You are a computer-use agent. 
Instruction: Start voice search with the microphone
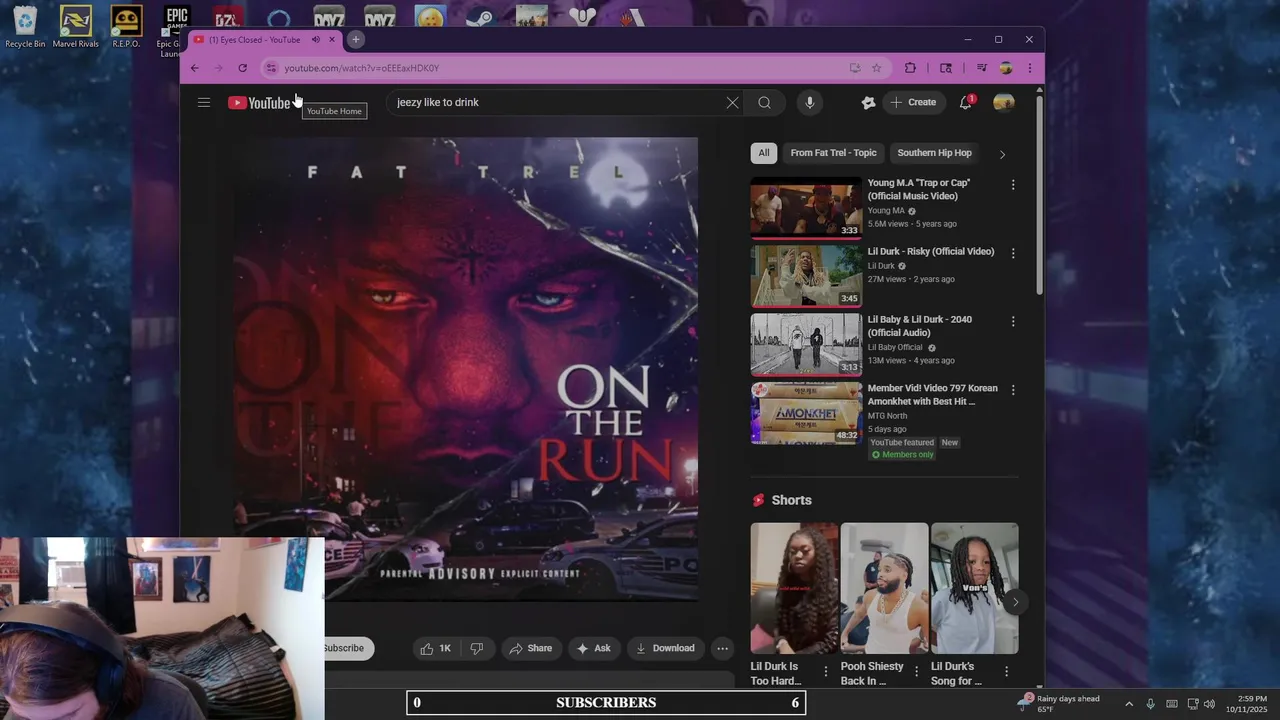pyautogui.click(x=810, y=102)
